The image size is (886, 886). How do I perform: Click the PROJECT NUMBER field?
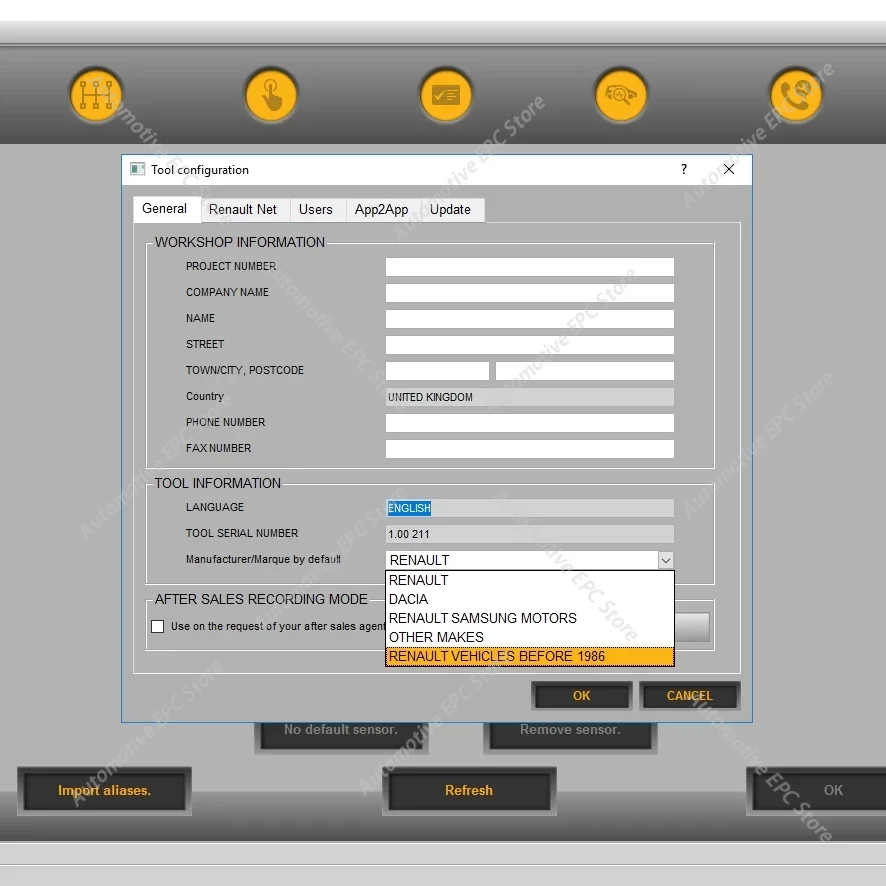pyautogui.click(x=529, y=267)
